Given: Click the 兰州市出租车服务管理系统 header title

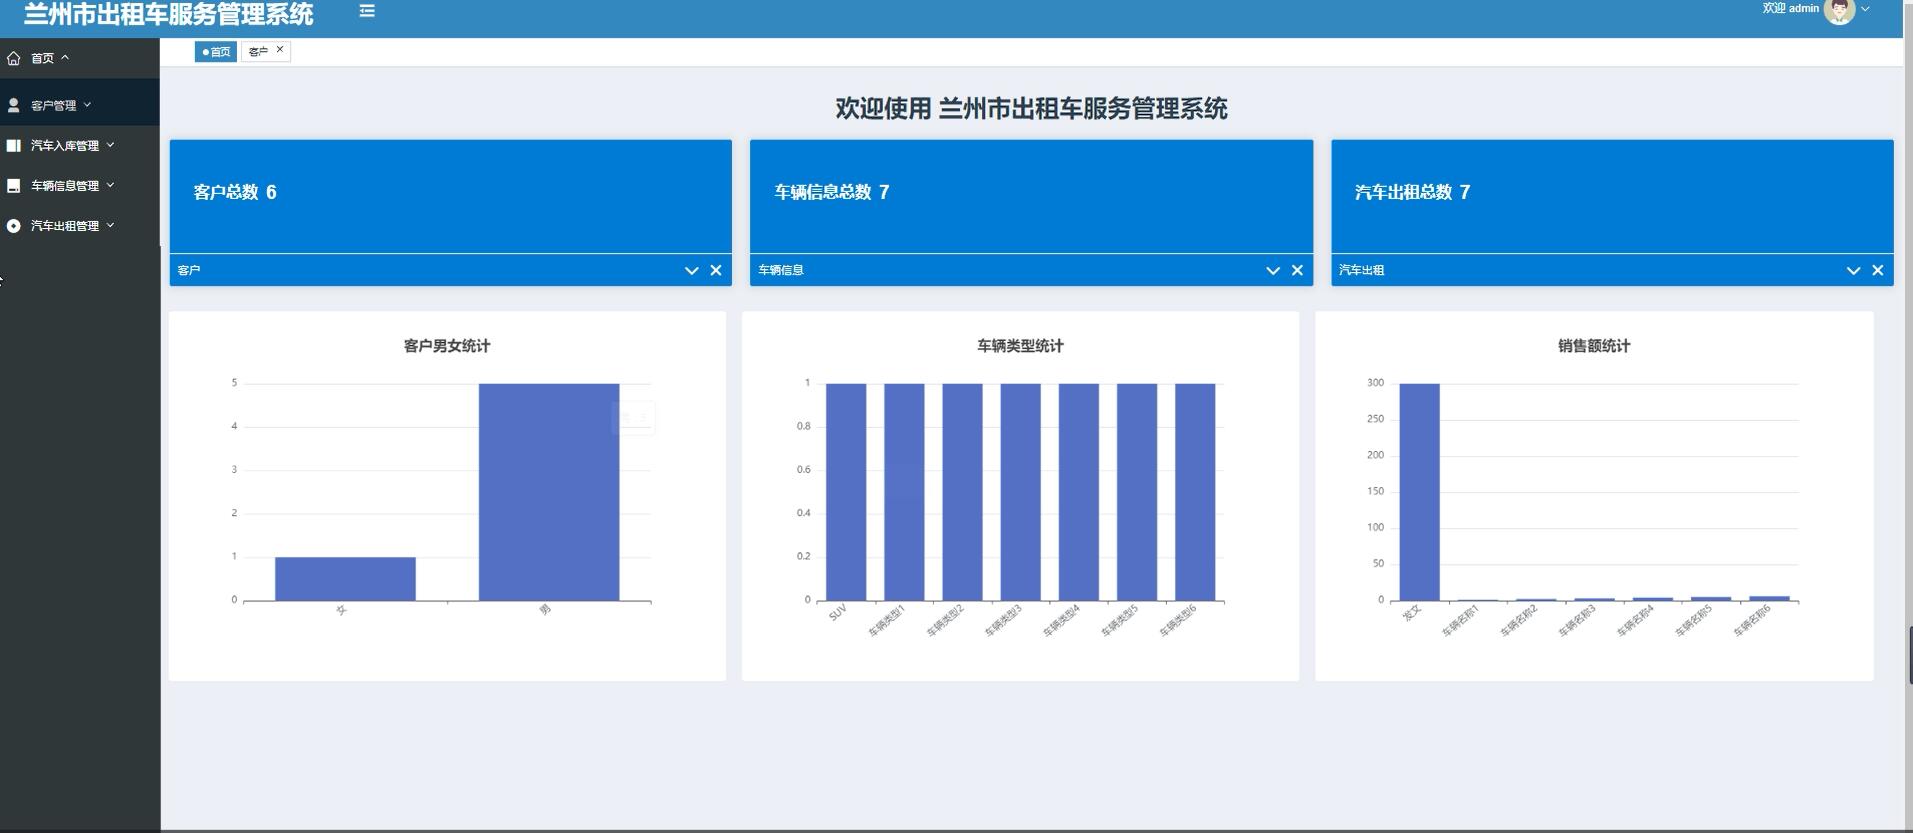Looking at the screenshot, I should click(x=168, y=14).
